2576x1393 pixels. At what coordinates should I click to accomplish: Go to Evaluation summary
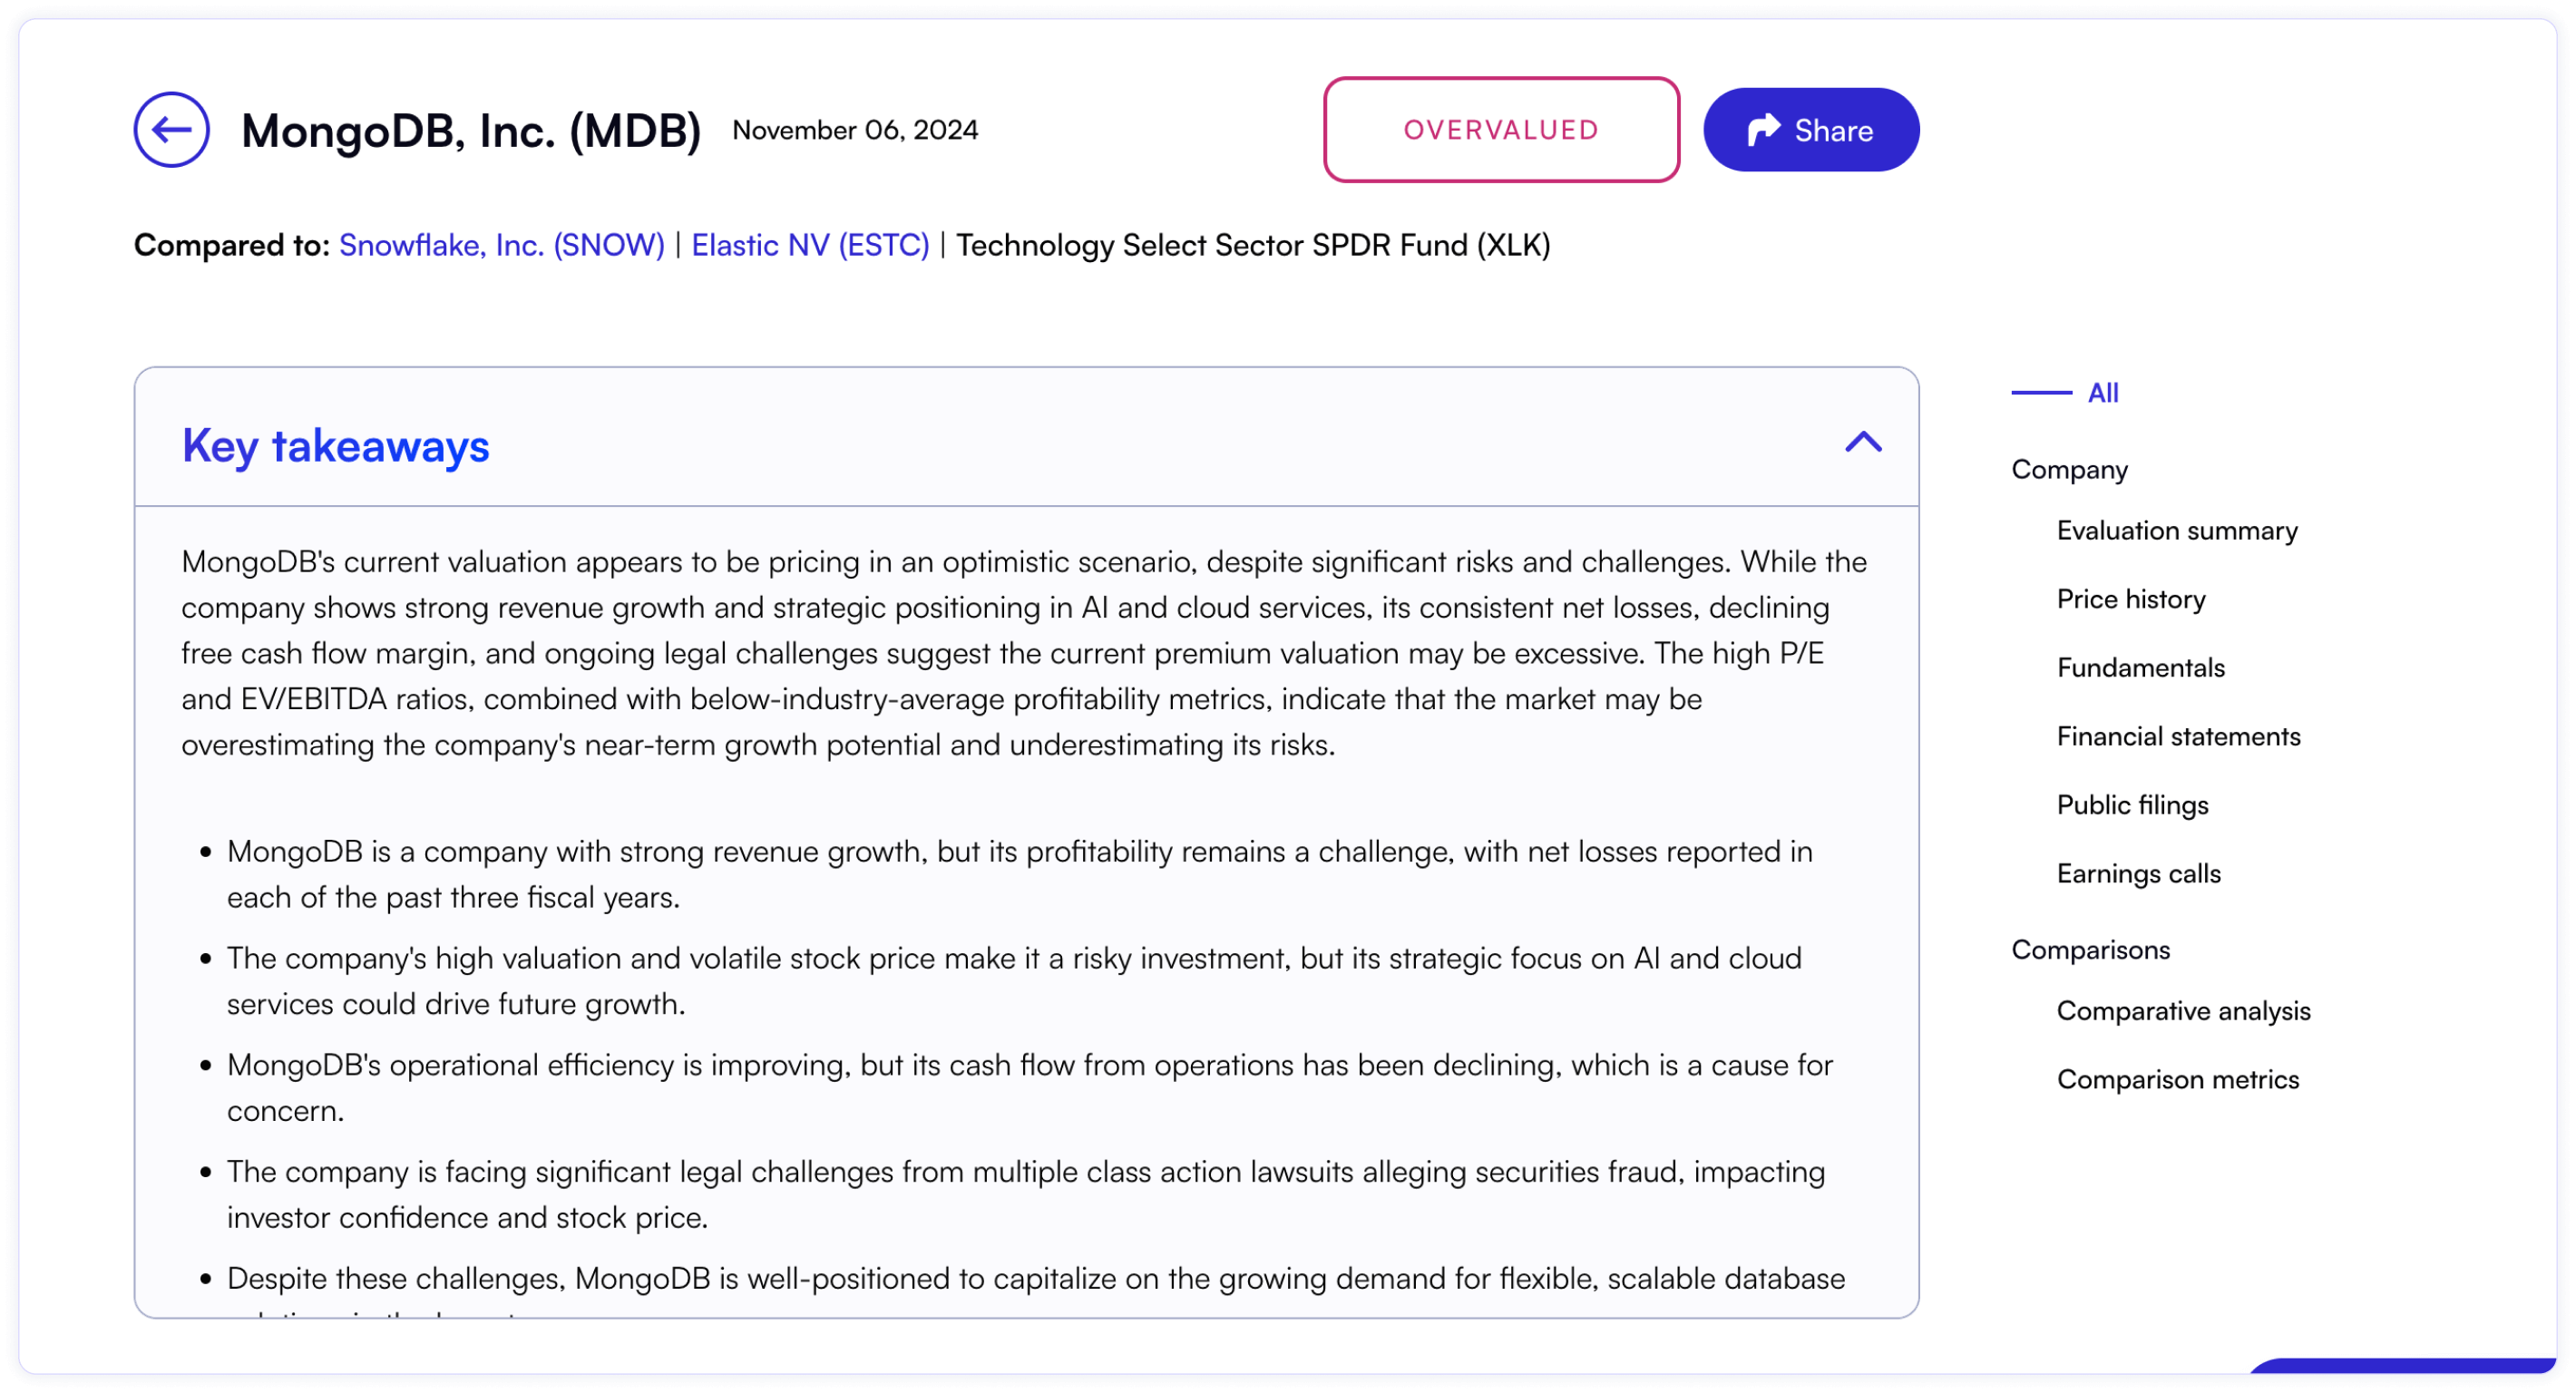2176,531
